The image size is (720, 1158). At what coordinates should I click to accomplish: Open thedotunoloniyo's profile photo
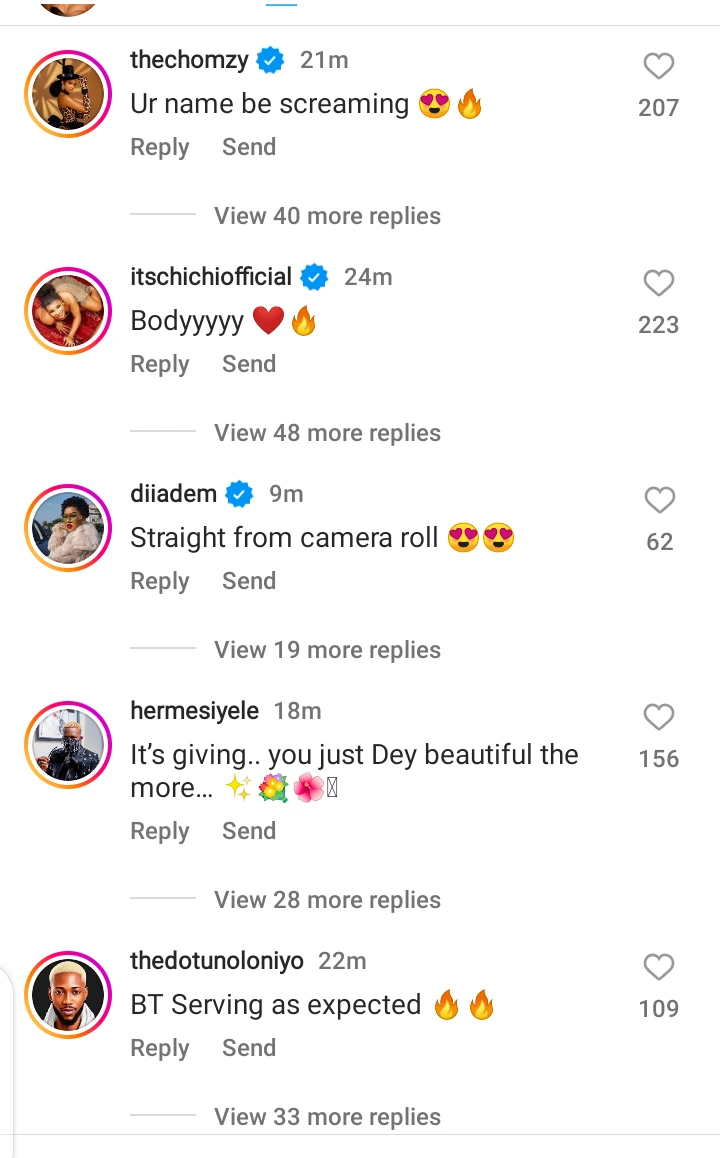[x=66, y=994]
